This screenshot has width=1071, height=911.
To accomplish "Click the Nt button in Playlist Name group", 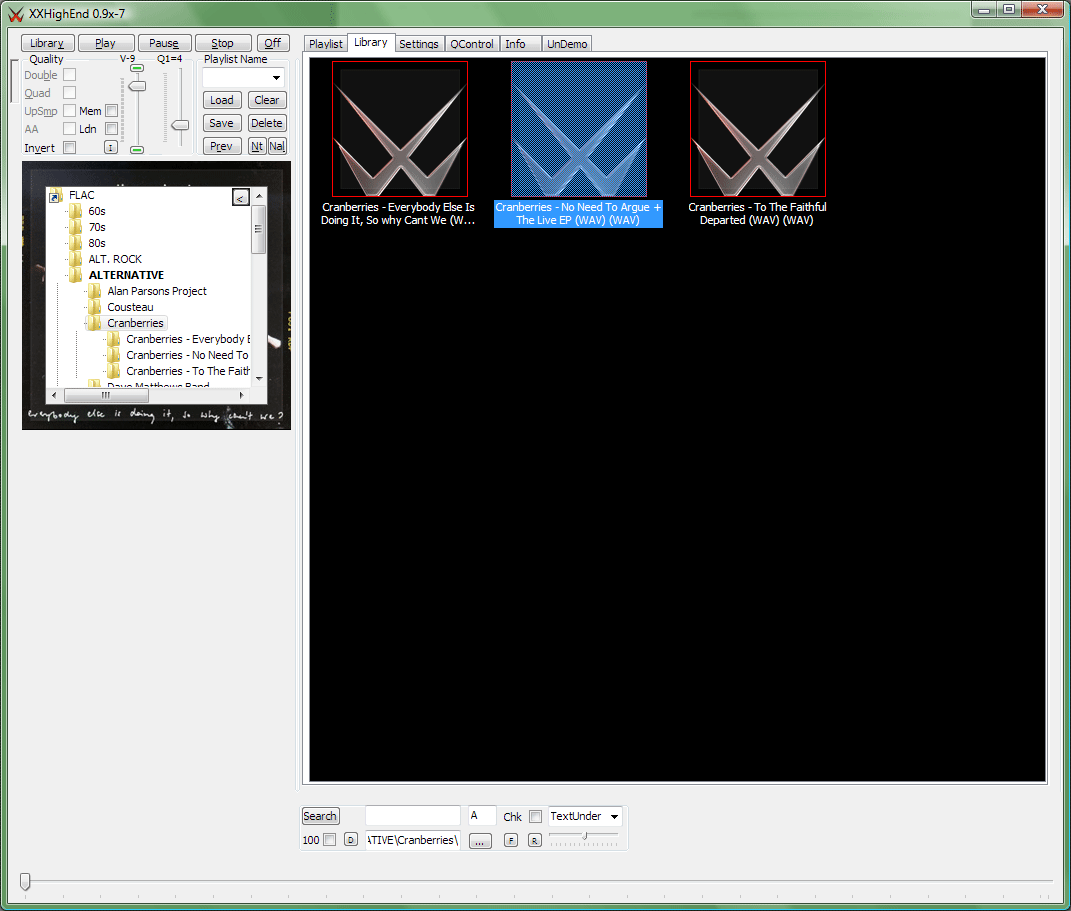I will (257, 146).
